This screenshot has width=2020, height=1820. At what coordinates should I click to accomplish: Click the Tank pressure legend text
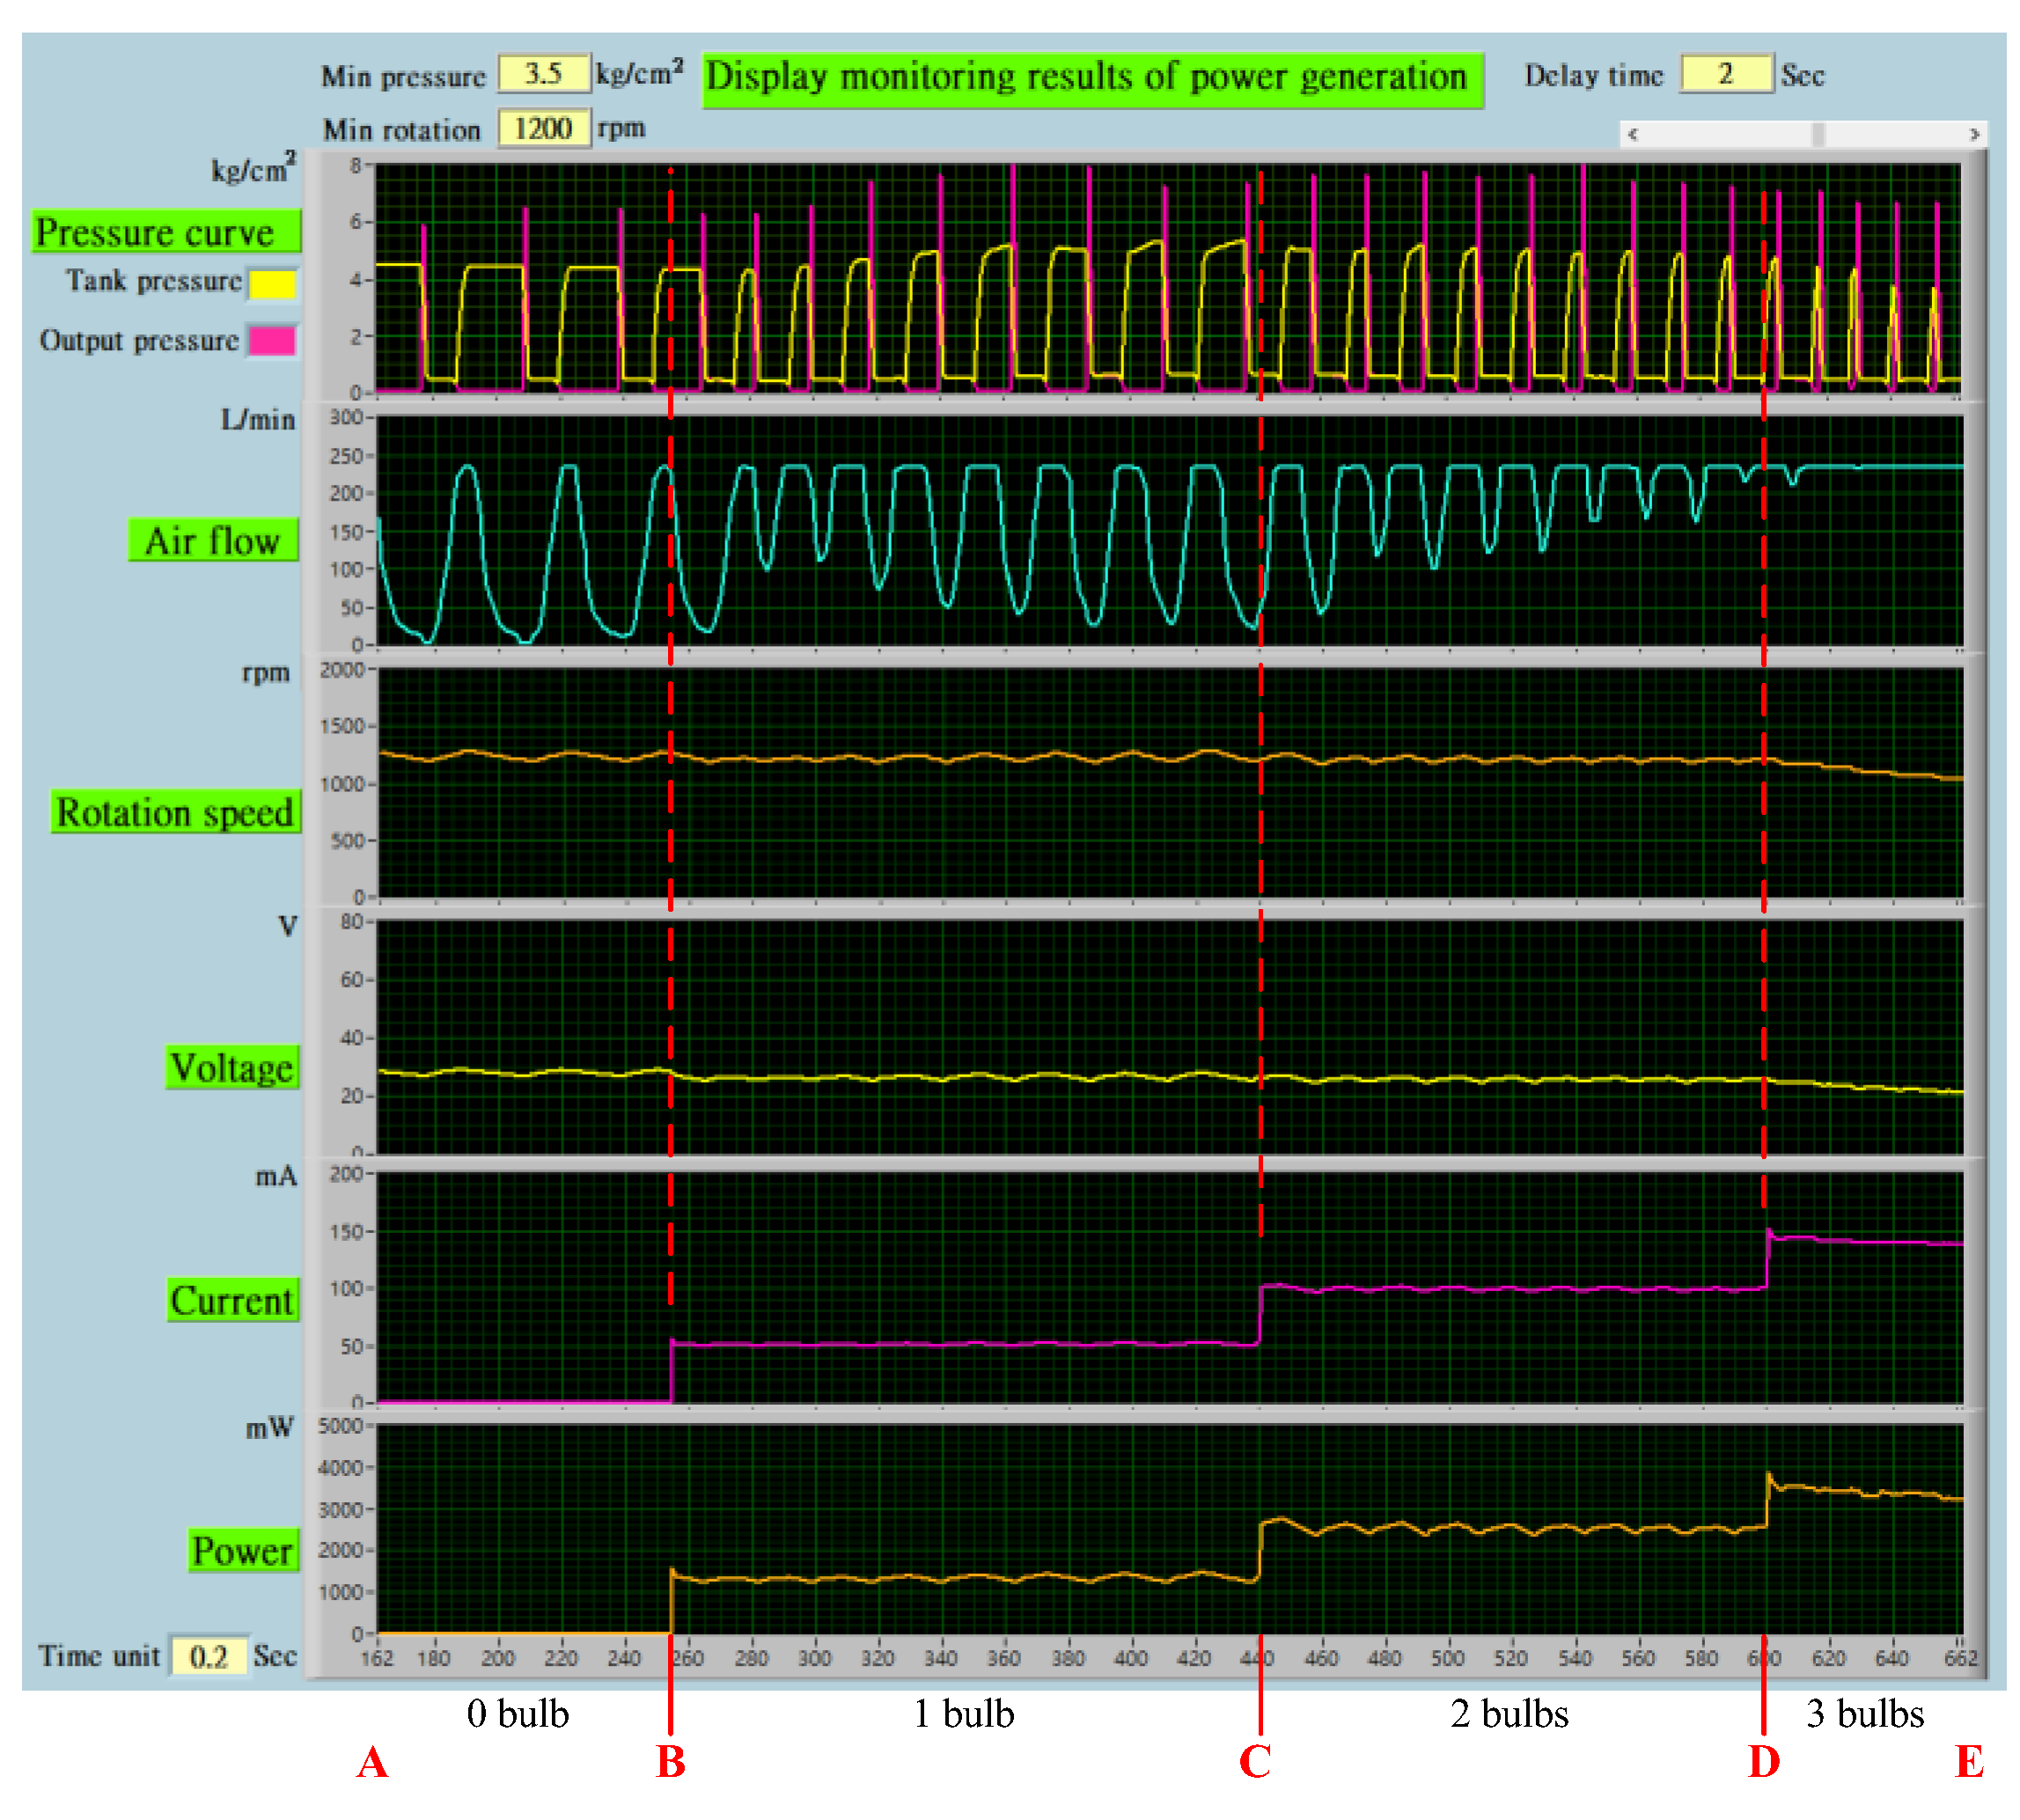click(154, 282)
